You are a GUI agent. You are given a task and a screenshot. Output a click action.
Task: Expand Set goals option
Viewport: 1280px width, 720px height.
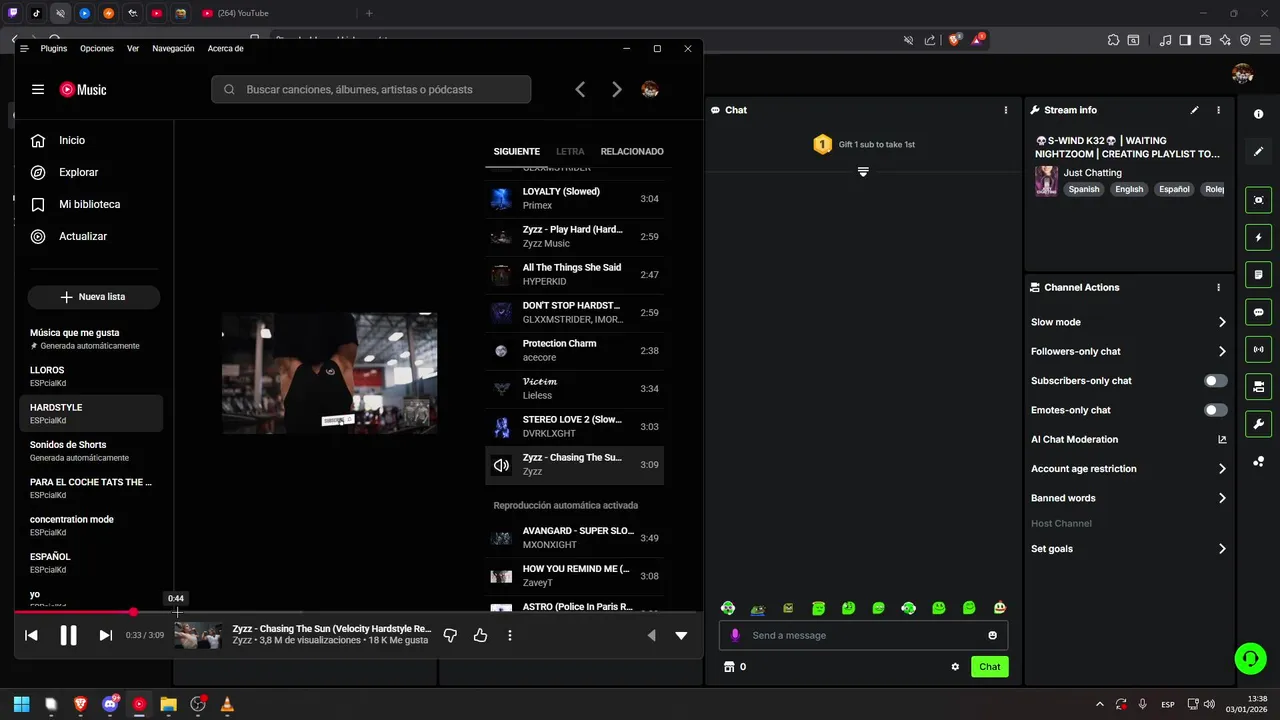coord(1129,549)
